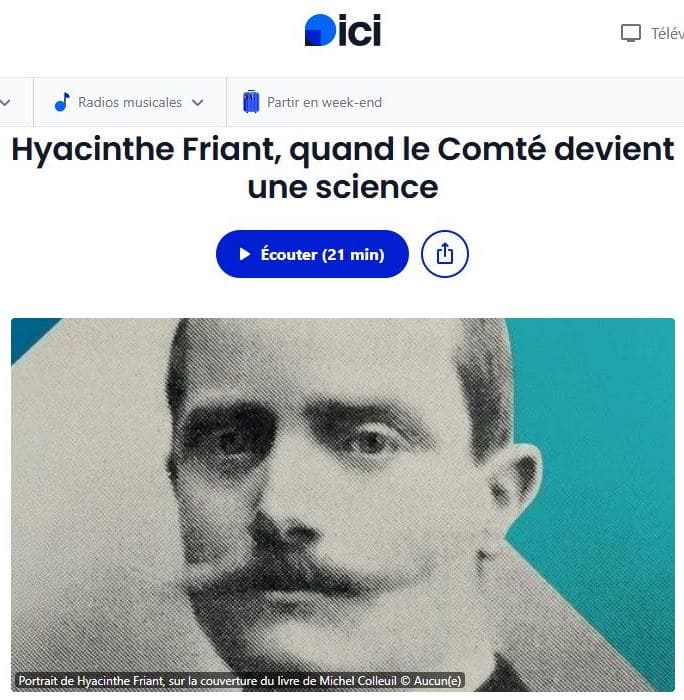Viewport: 684px width, 700px height.
Task: Click the portrait caption mentioning Michel Colleuil
Action: [239, 681]
